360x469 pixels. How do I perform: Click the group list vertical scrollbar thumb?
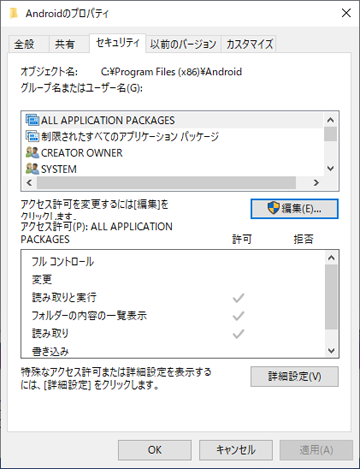coord(330,134)
